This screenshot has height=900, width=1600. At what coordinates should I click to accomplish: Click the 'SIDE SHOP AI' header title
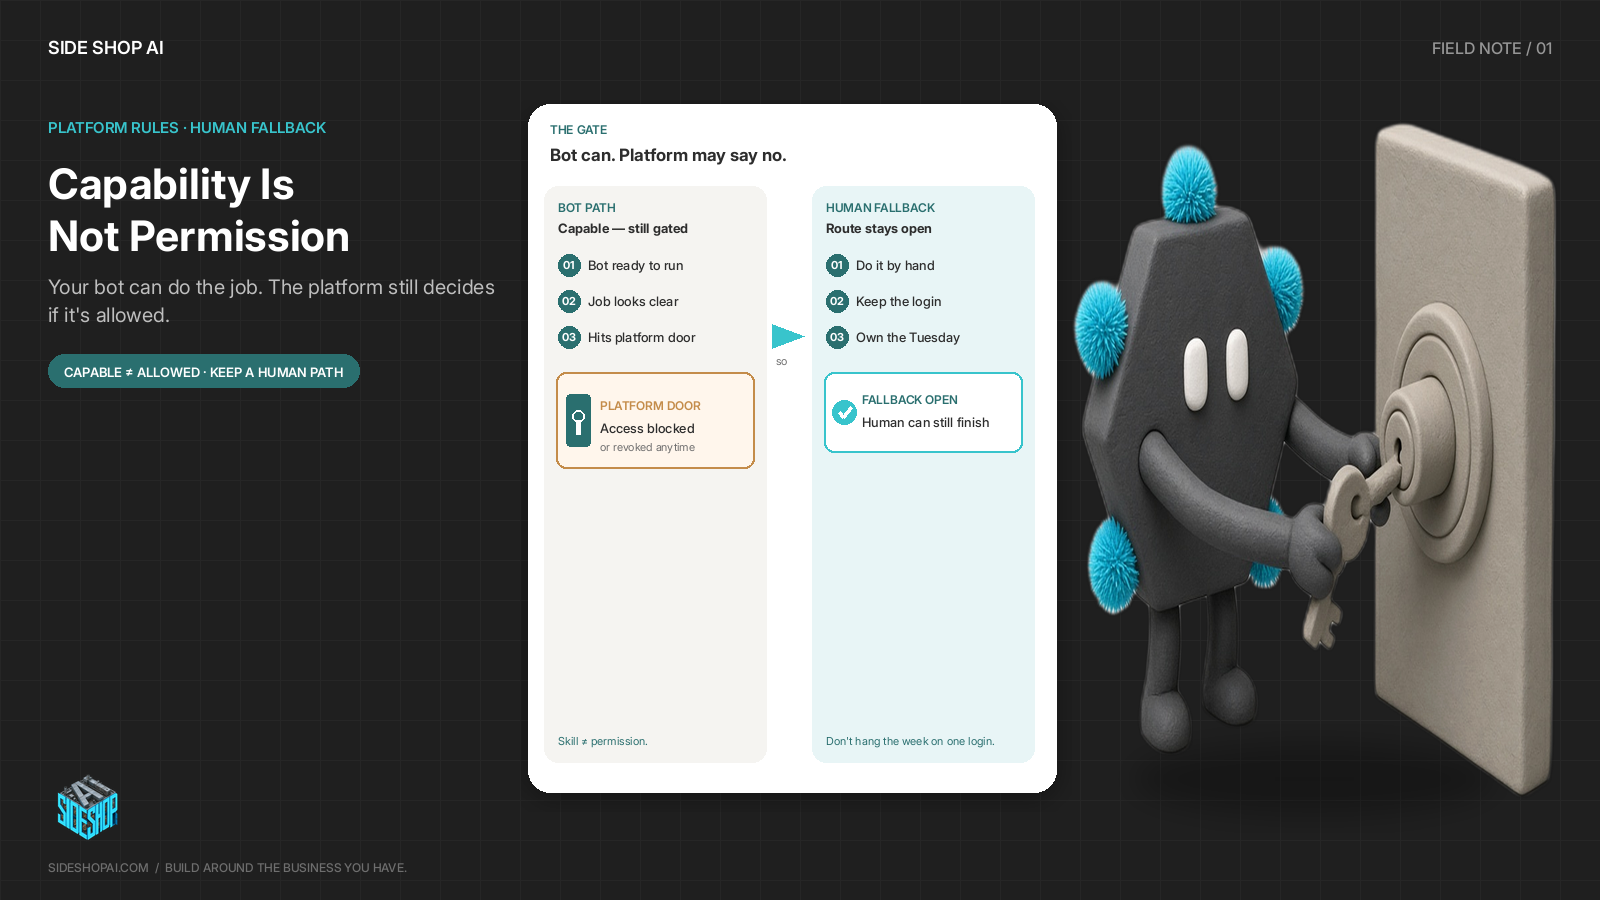[x=106, y=48]
